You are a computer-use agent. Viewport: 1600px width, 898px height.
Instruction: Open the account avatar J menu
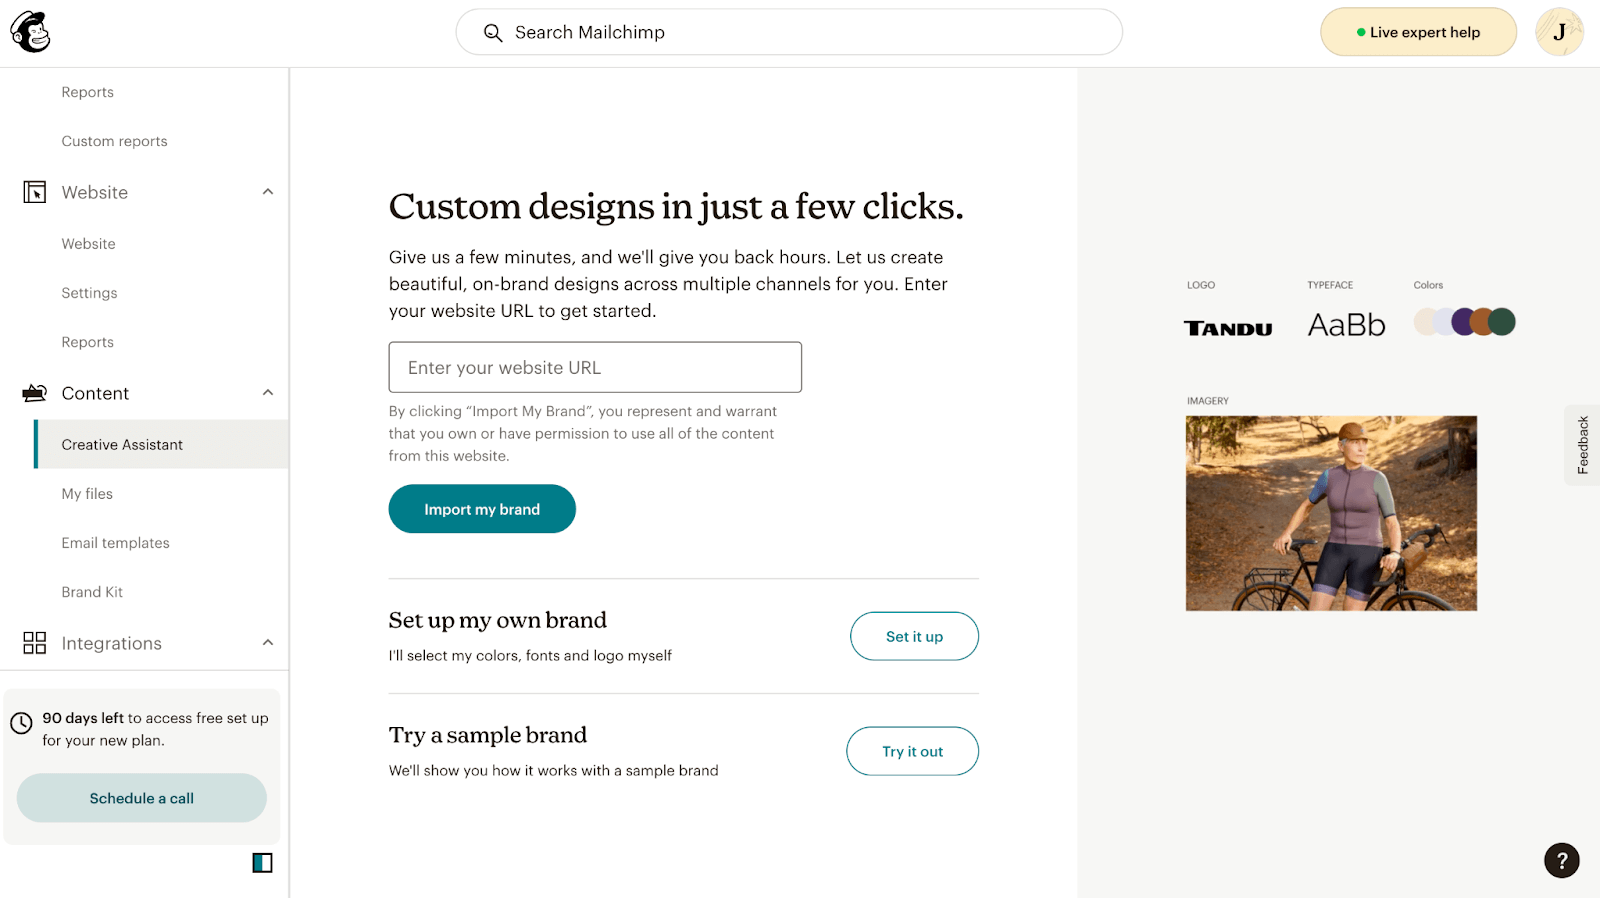pyautogui.click(x=1559, y=32)
